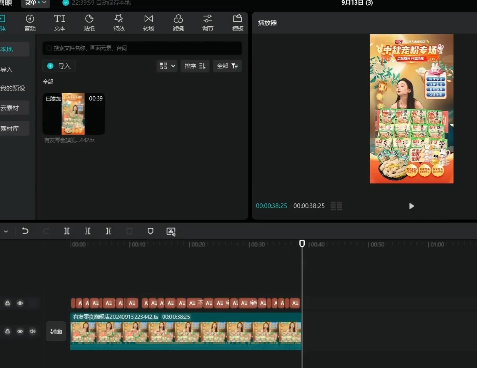Open Cloud Materials in left sidebar
Image resolution: width=477 pixels, height=368 pixels.
point(14,108)
